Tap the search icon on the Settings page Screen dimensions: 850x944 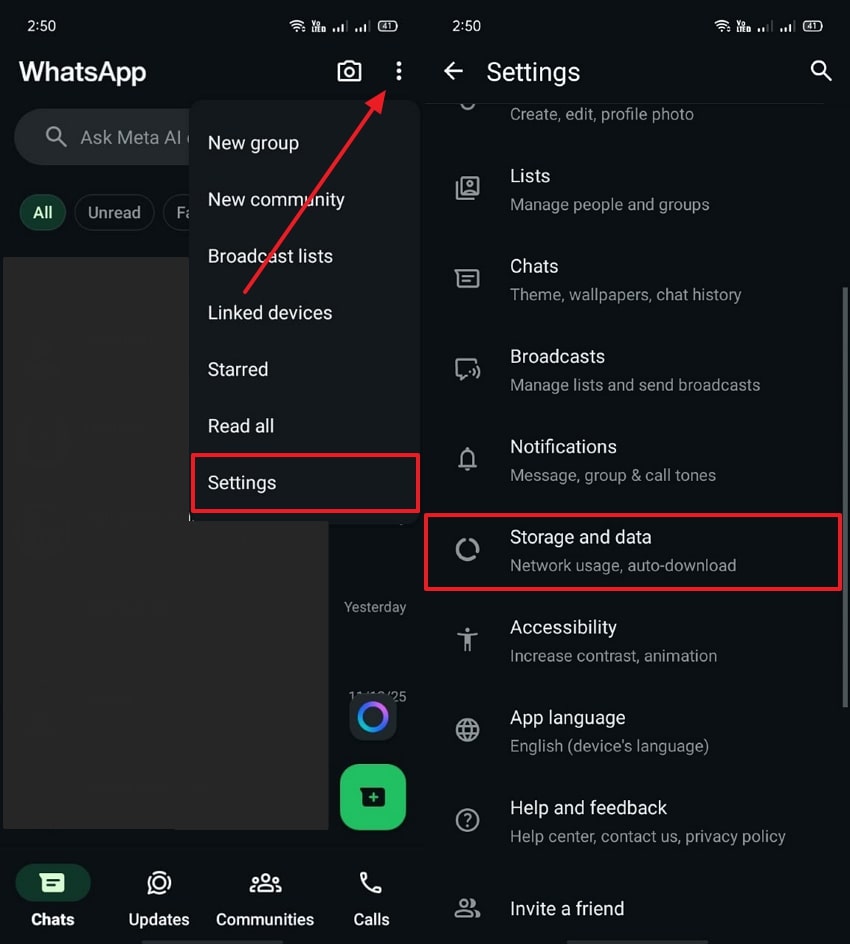coord(821,71)
